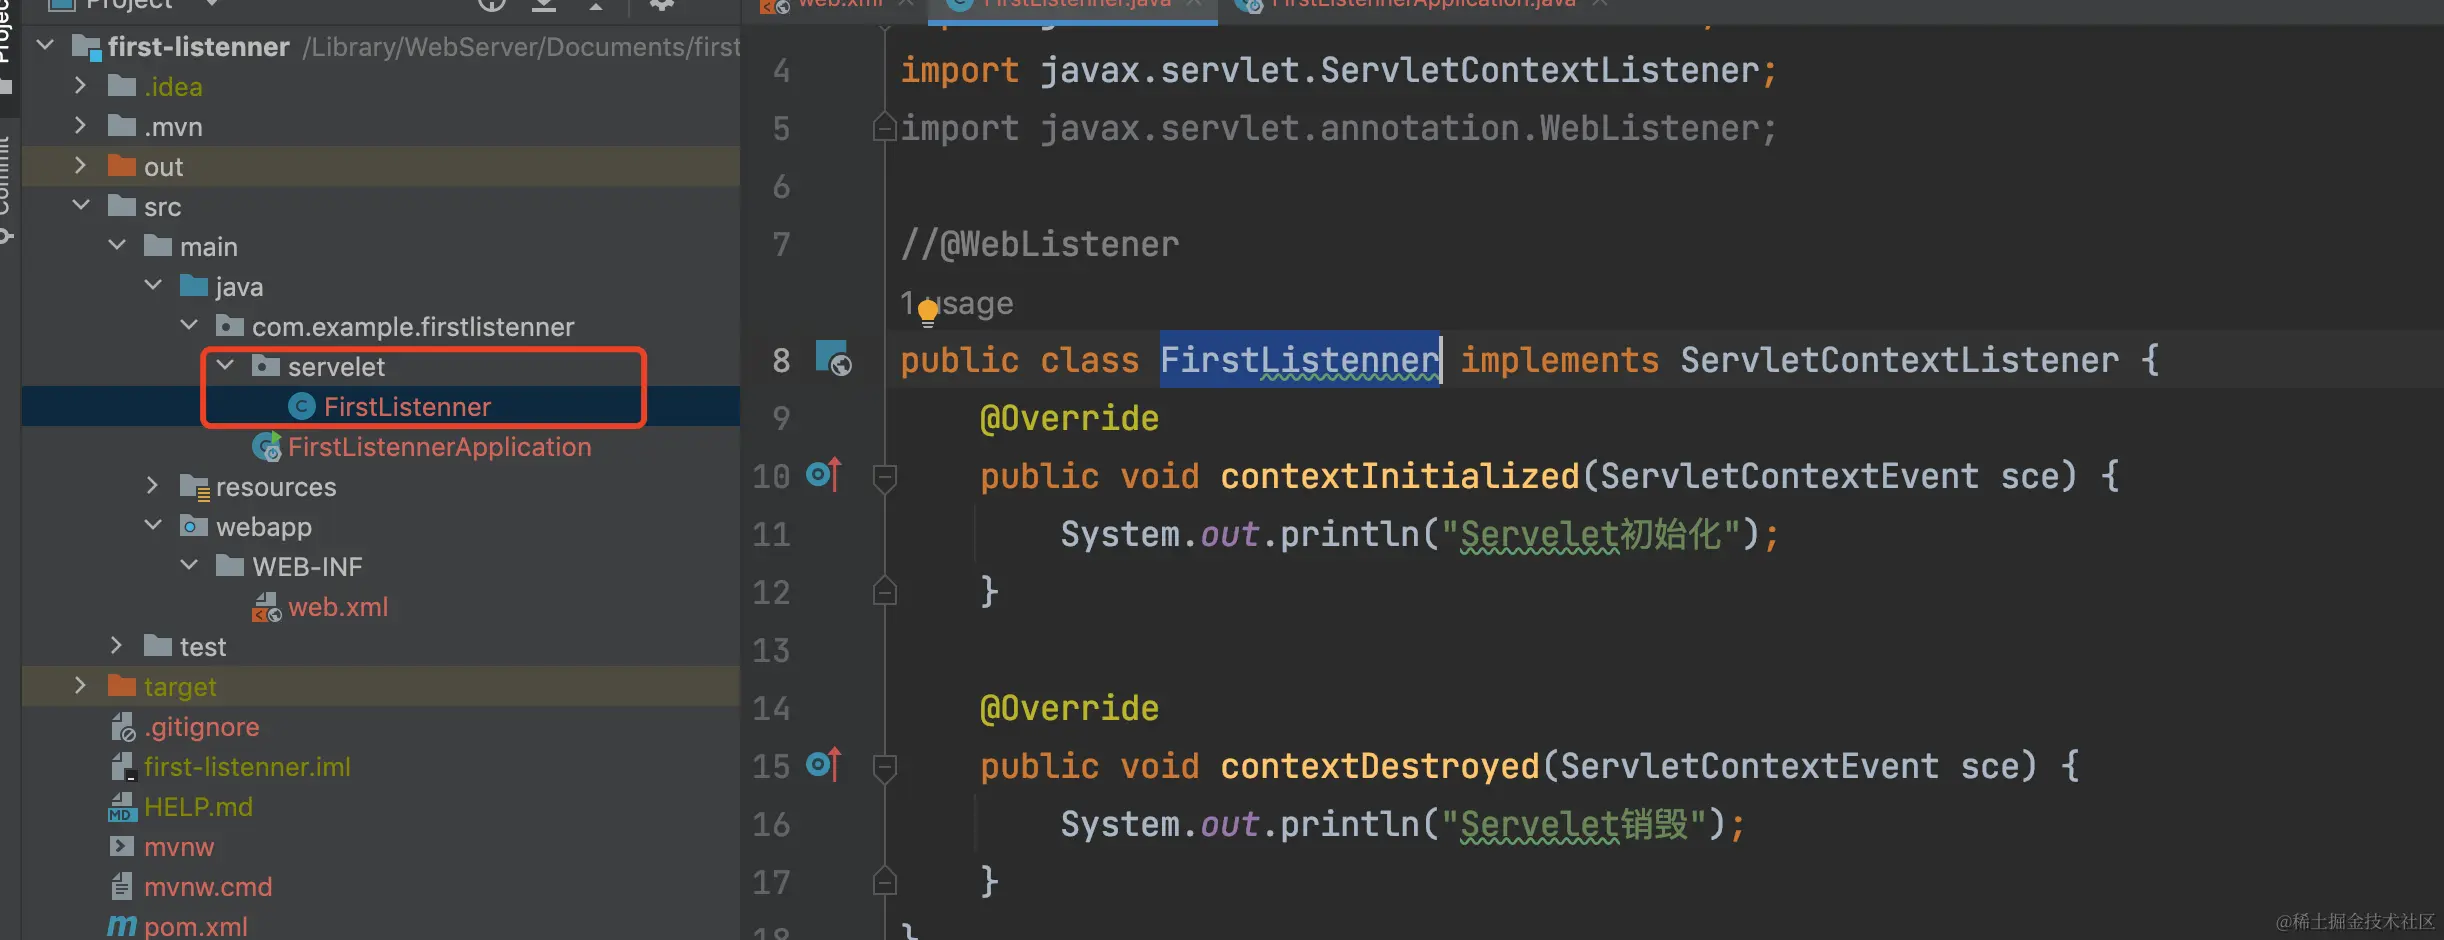Screen dimensions: 2444x940
Task: Click the first-listenner module folder icon
Action: tap(86, 47)
